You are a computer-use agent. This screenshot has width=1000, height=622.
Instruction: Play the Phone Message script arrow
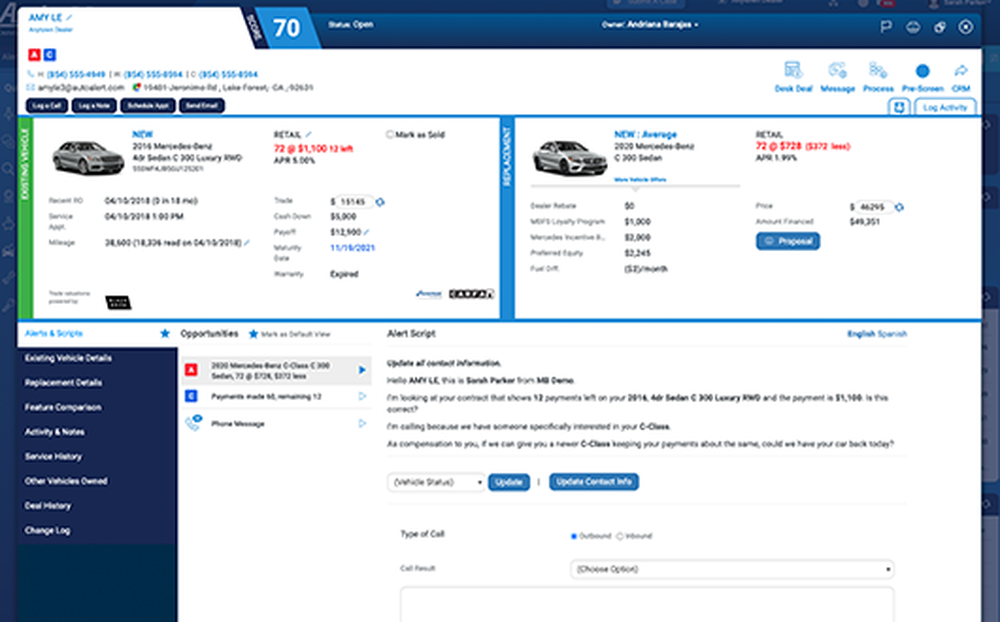click(x=362, y=424)
